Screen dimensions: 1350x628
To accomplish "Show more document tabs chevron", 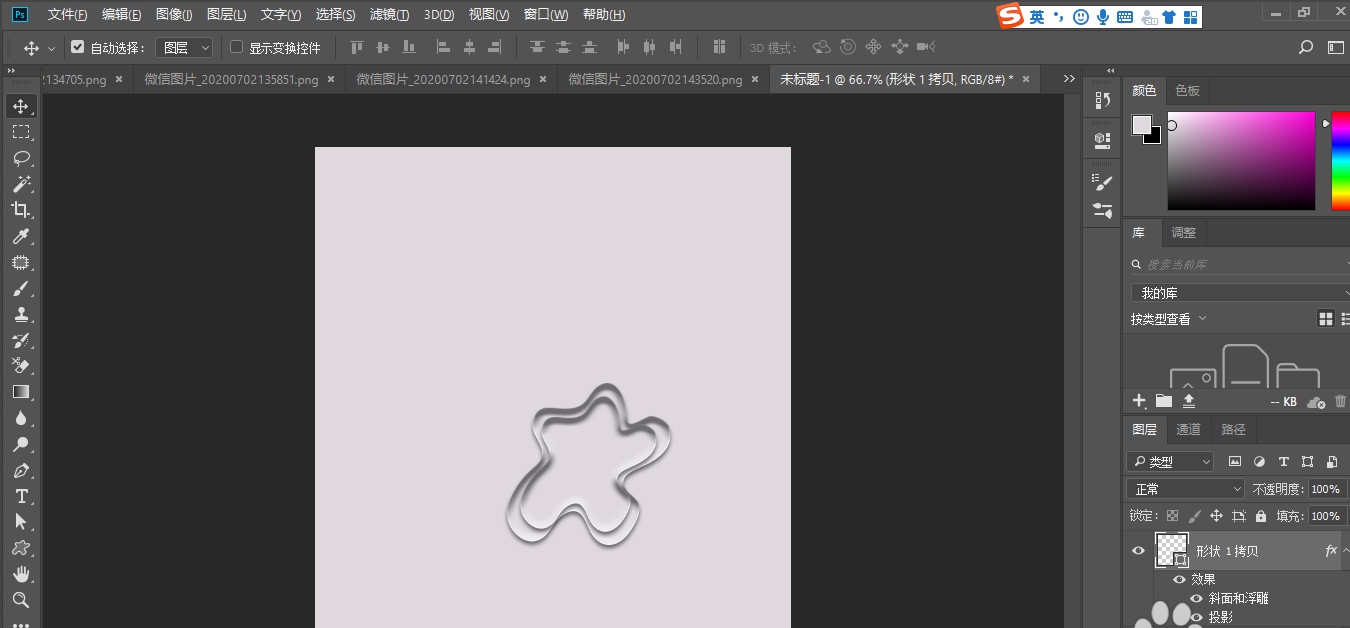I will pyautogui.click(x=1069, y=79).
